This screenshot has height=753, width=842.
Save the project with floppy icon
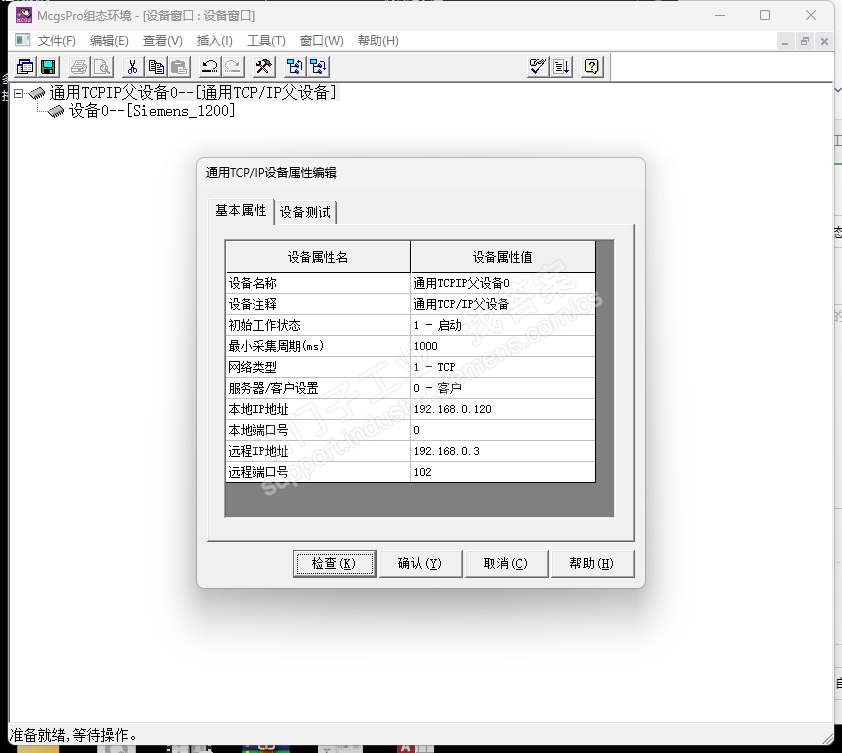(48, 67)
